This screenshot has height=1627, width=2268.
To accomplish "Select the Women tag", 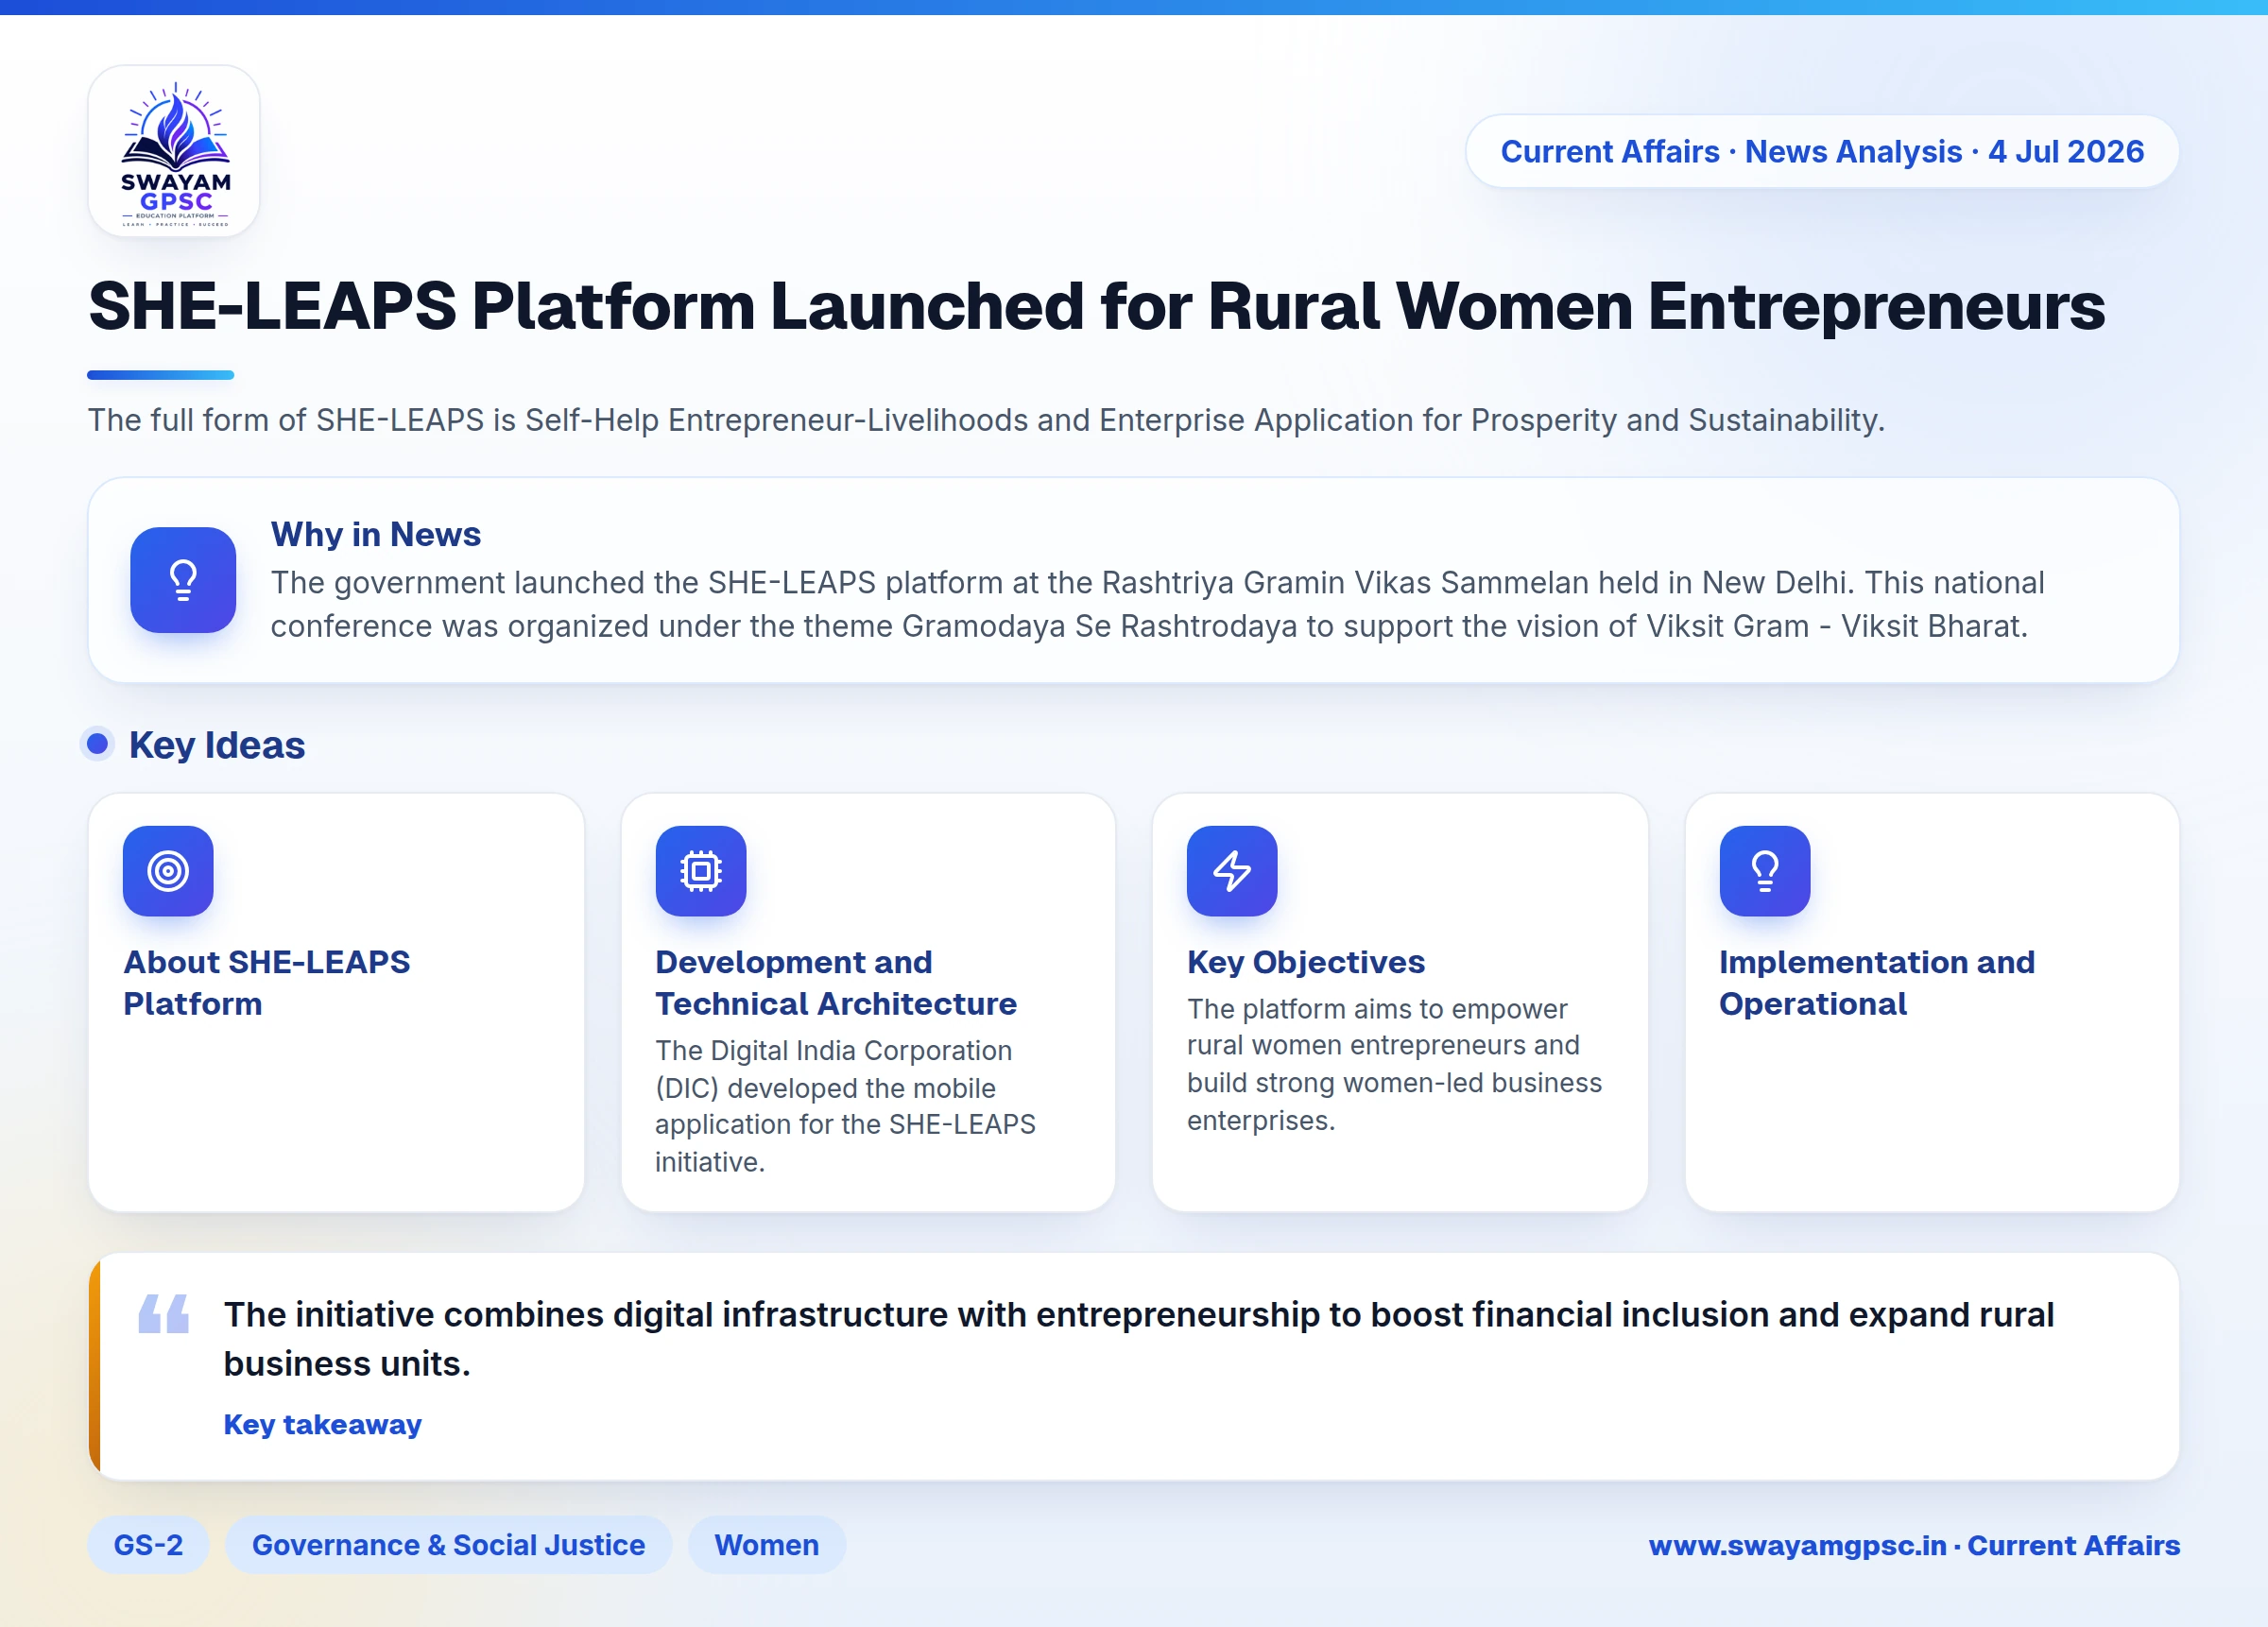I will (766, 1545).
